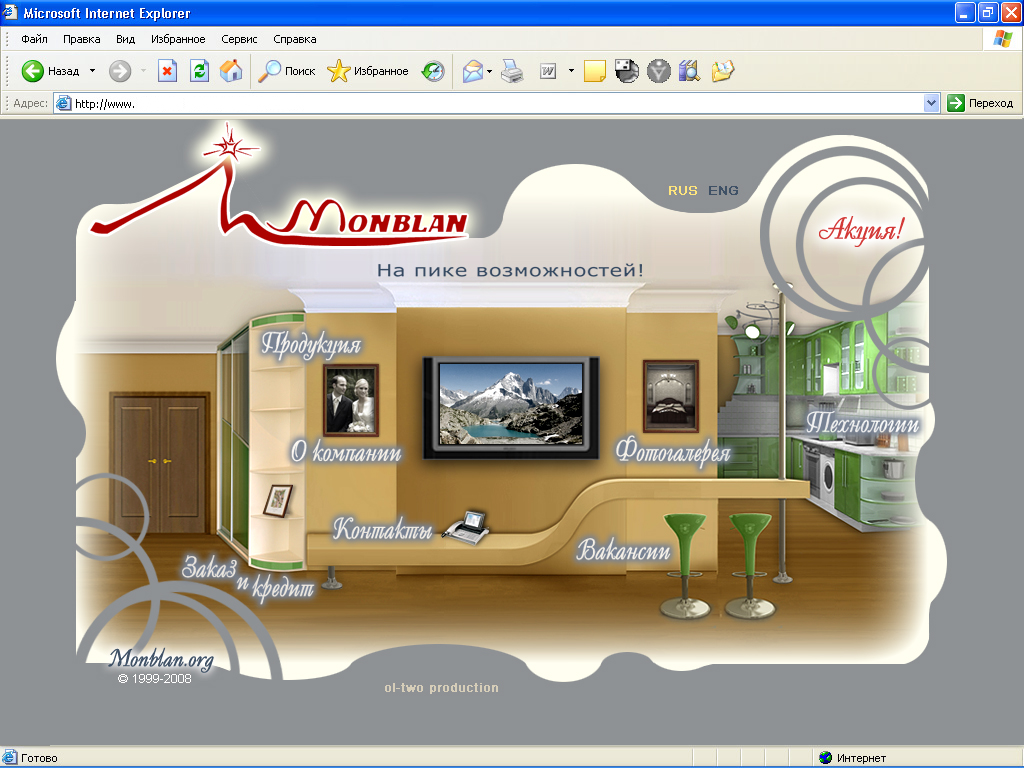1024x768 pixels.
Task: Print the page with printer icon
Action: pos(512,71)
